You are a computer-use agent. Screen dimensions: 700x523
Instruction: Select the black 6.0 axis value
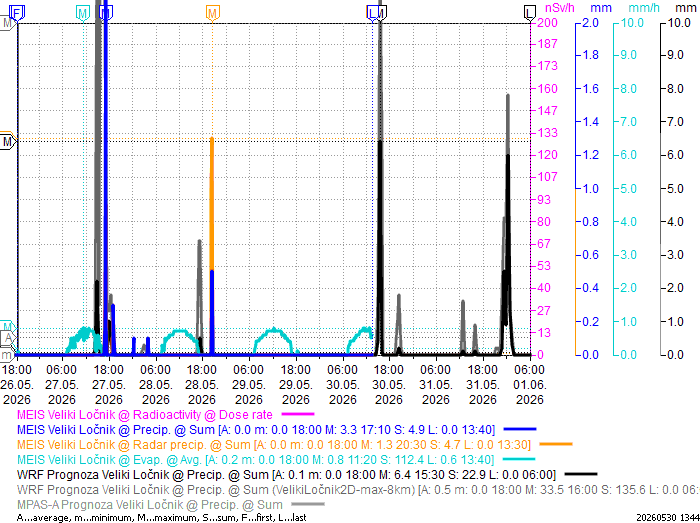coord(675,155)
